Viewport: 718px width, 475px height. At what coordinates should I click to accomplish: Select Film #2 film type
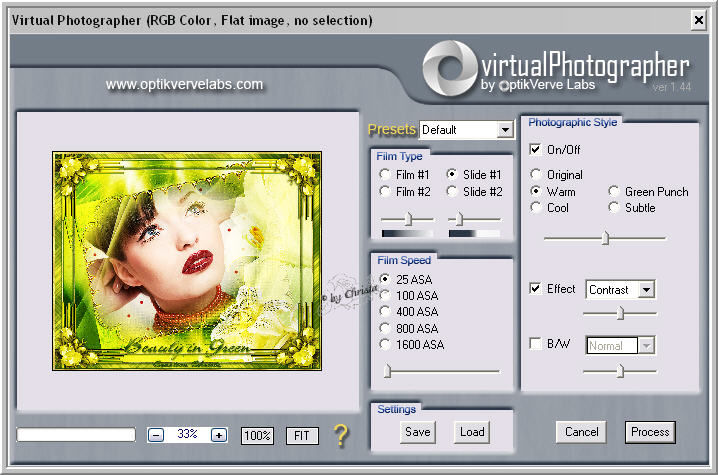pyautogui.click(x=385, y=191)
